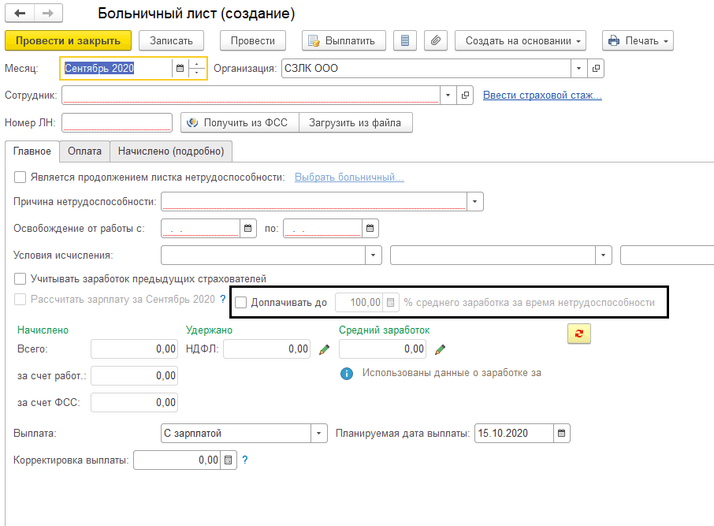Edit Средний заработок with the pencil icon

coord(440,349)
